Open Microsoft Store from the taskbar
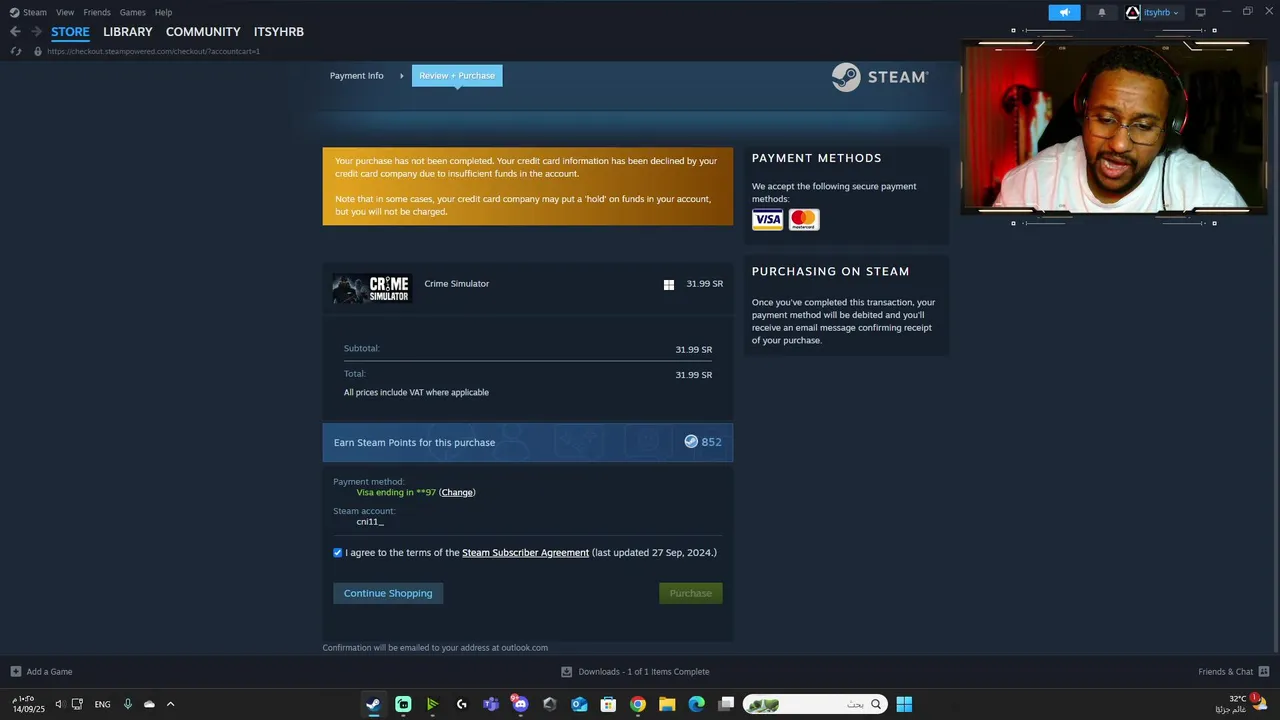Image resolution: width=1280 pixels, height=720 pixels. [608, 705]
